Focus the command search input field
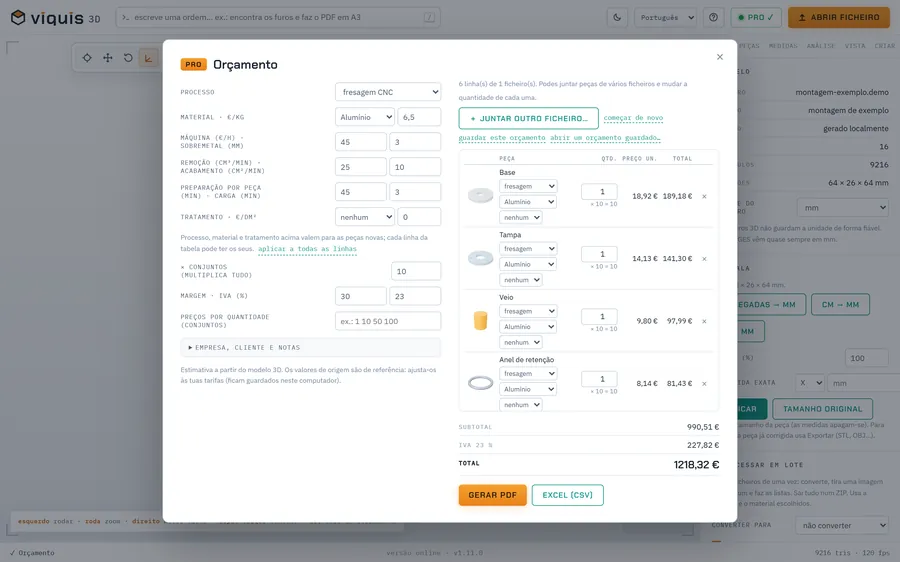This screenshot has height=562, width=900. 278,17
